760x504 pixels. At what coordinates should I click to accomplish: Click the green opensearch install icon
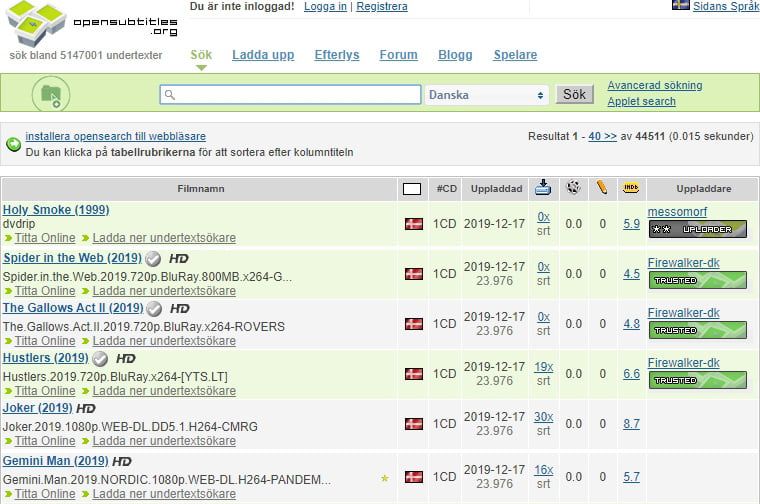[x=13, y=144]
